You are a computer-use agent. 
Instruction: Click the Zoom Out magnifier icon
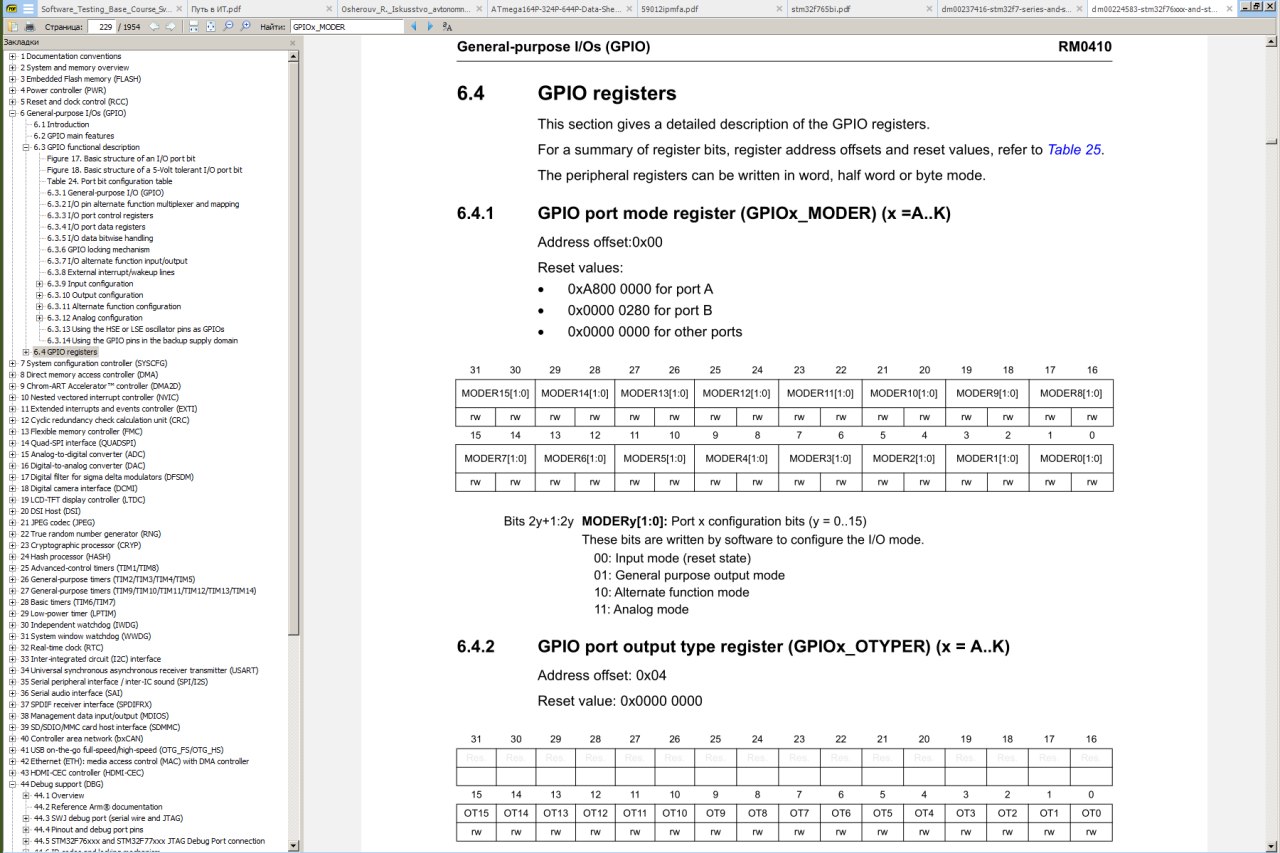228,26
